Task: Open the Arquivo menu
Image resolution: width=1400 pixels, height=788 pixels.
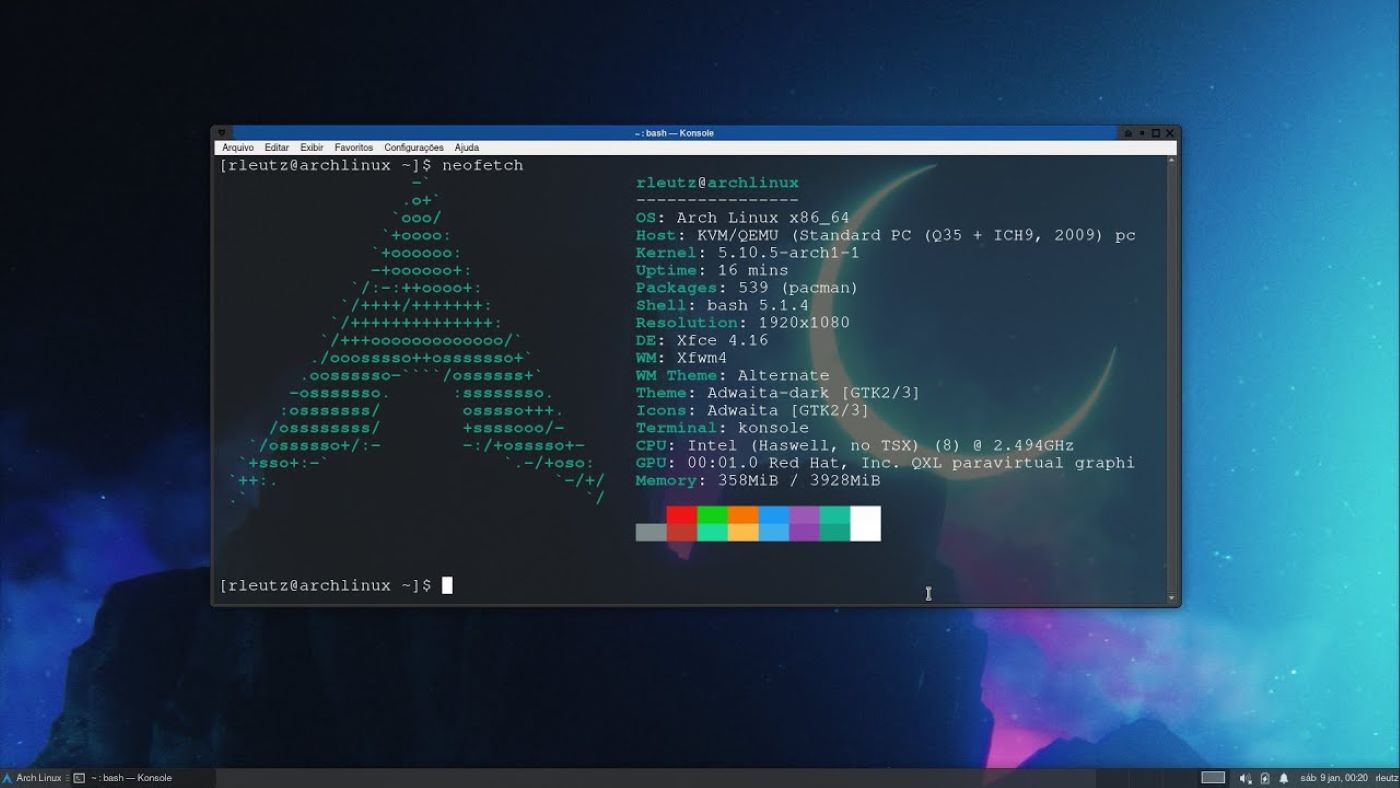Action: [x=237, y=147]
